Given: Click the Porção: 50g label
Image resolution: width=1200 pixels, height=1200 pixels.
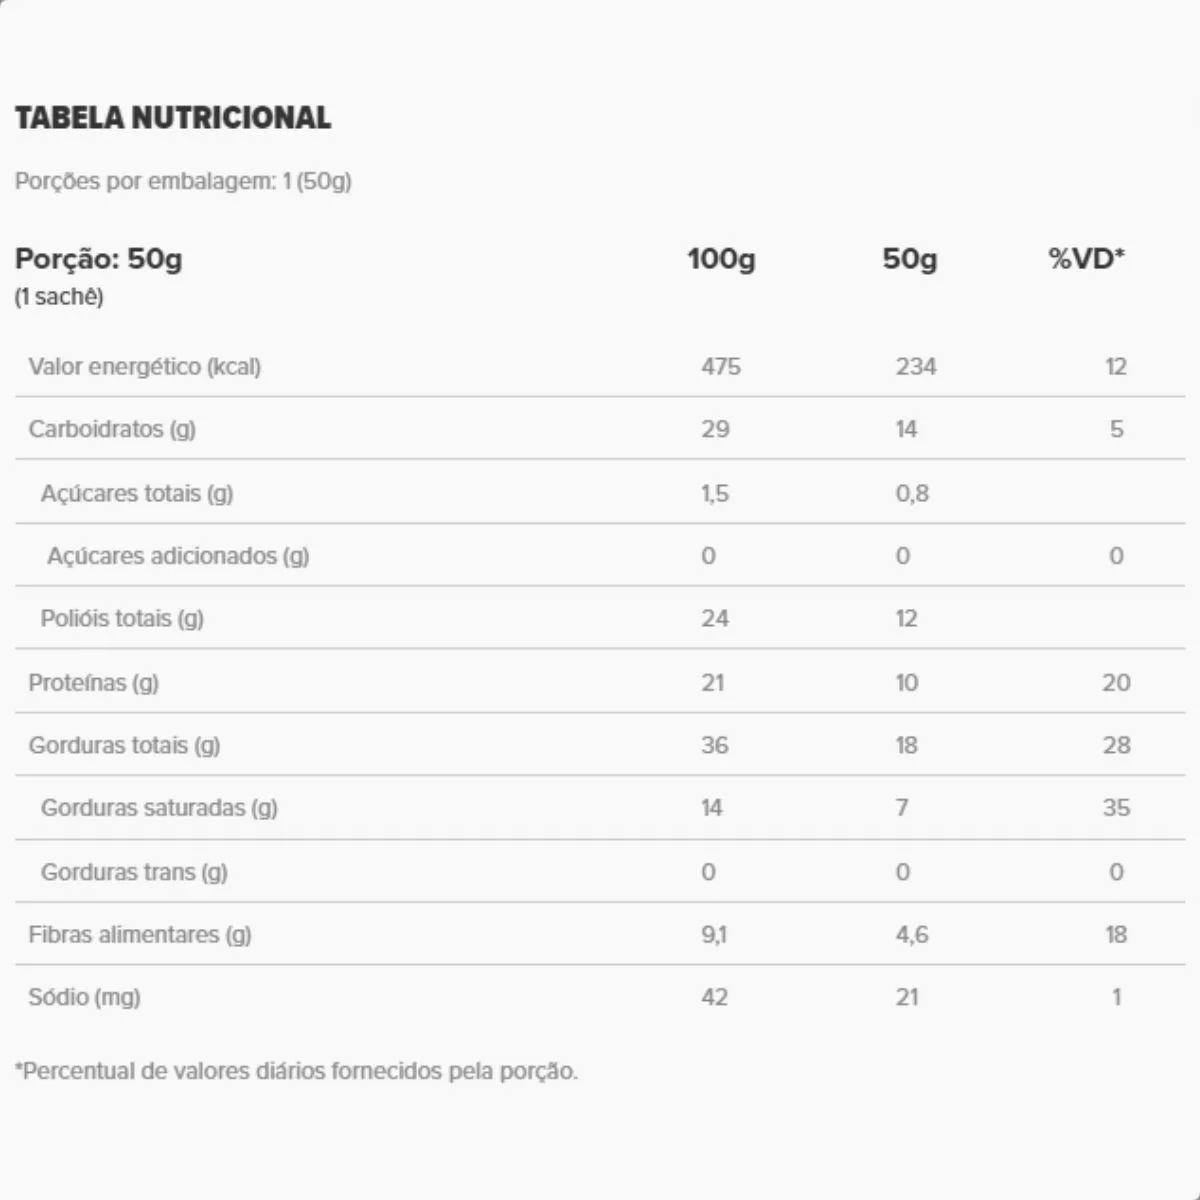Looking at the screenshot, I should click(x=98, y=259).
